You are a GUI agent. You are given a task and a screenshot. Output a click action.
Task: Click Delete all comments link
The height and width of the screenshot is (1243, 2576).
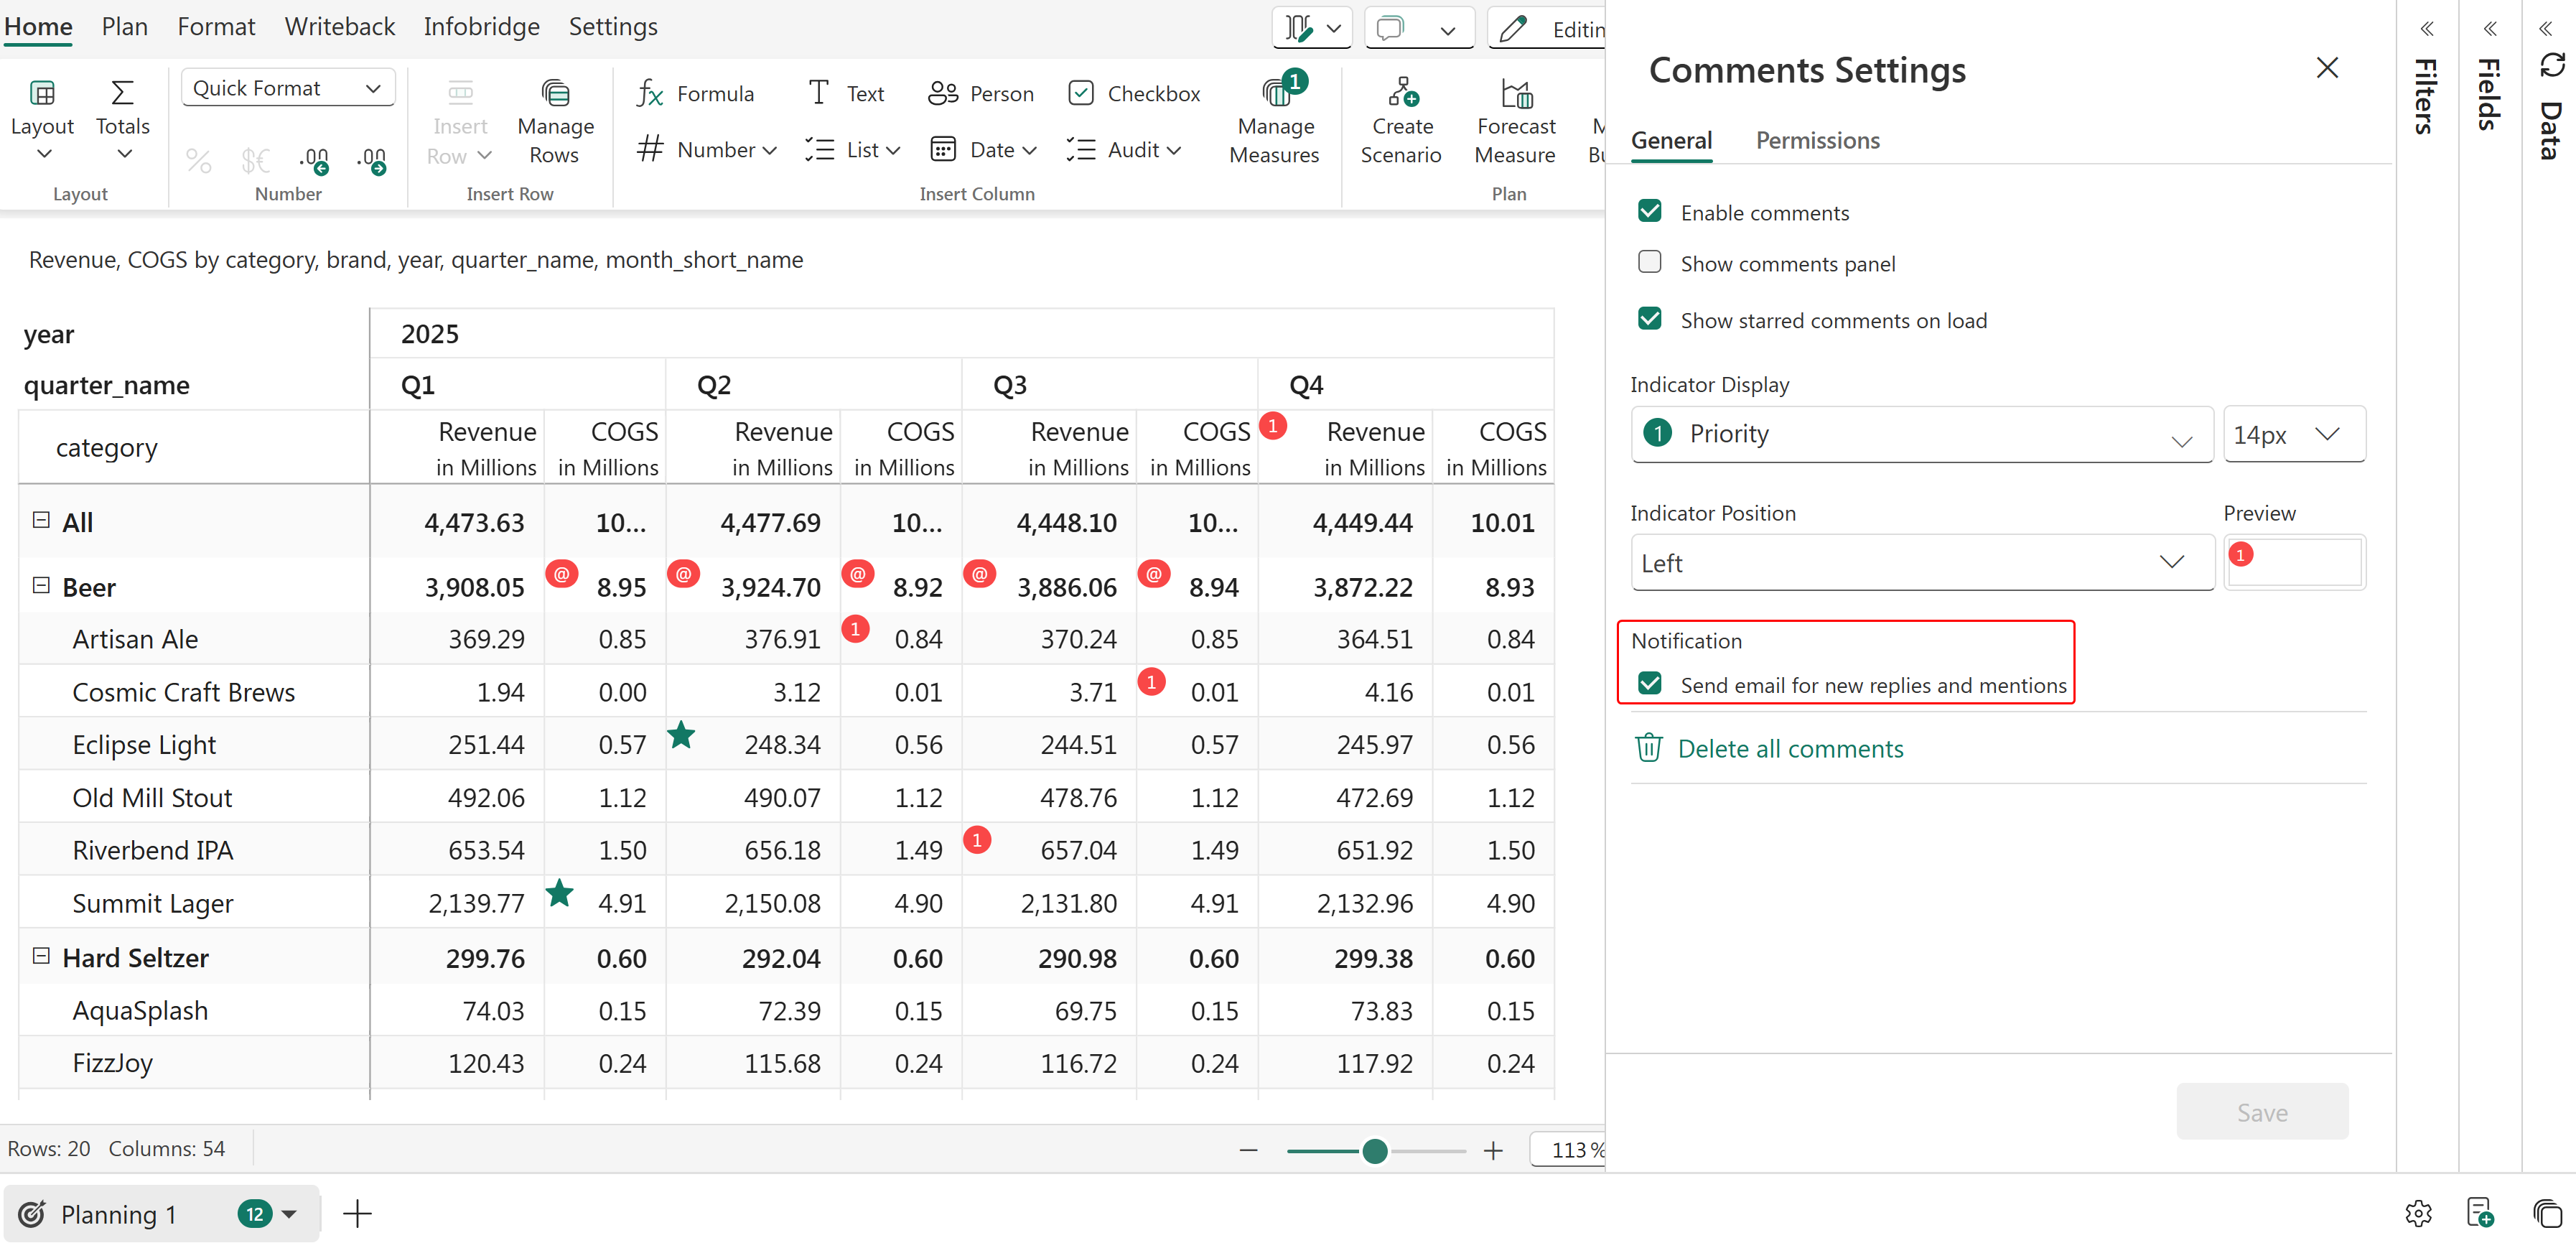click(1790, 748)
